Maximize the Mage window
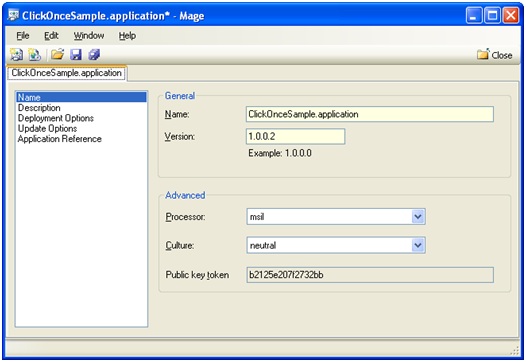This screenshot has height=362, width=526. point(492,15)
